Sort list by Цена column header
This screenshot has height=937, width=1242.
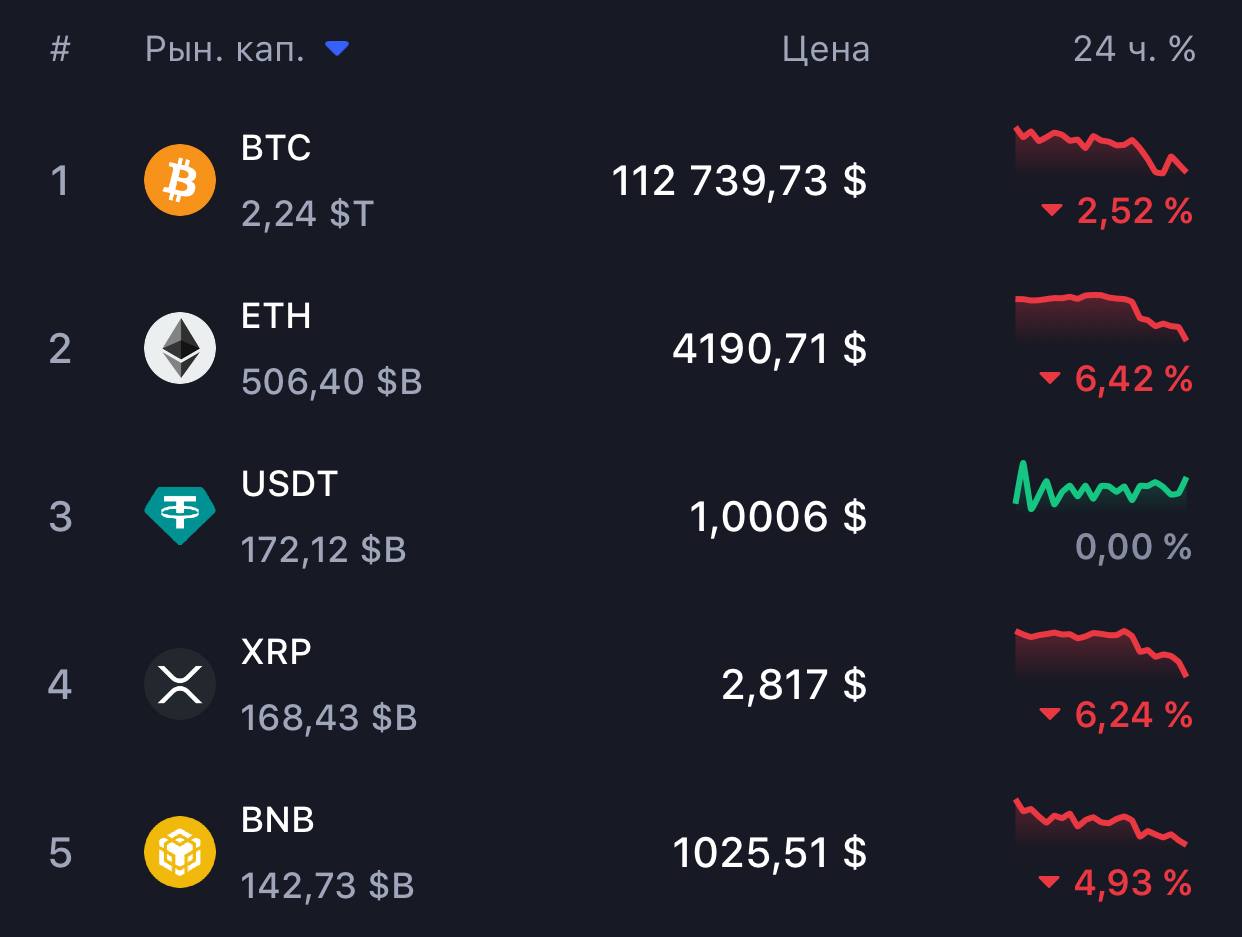825,49
